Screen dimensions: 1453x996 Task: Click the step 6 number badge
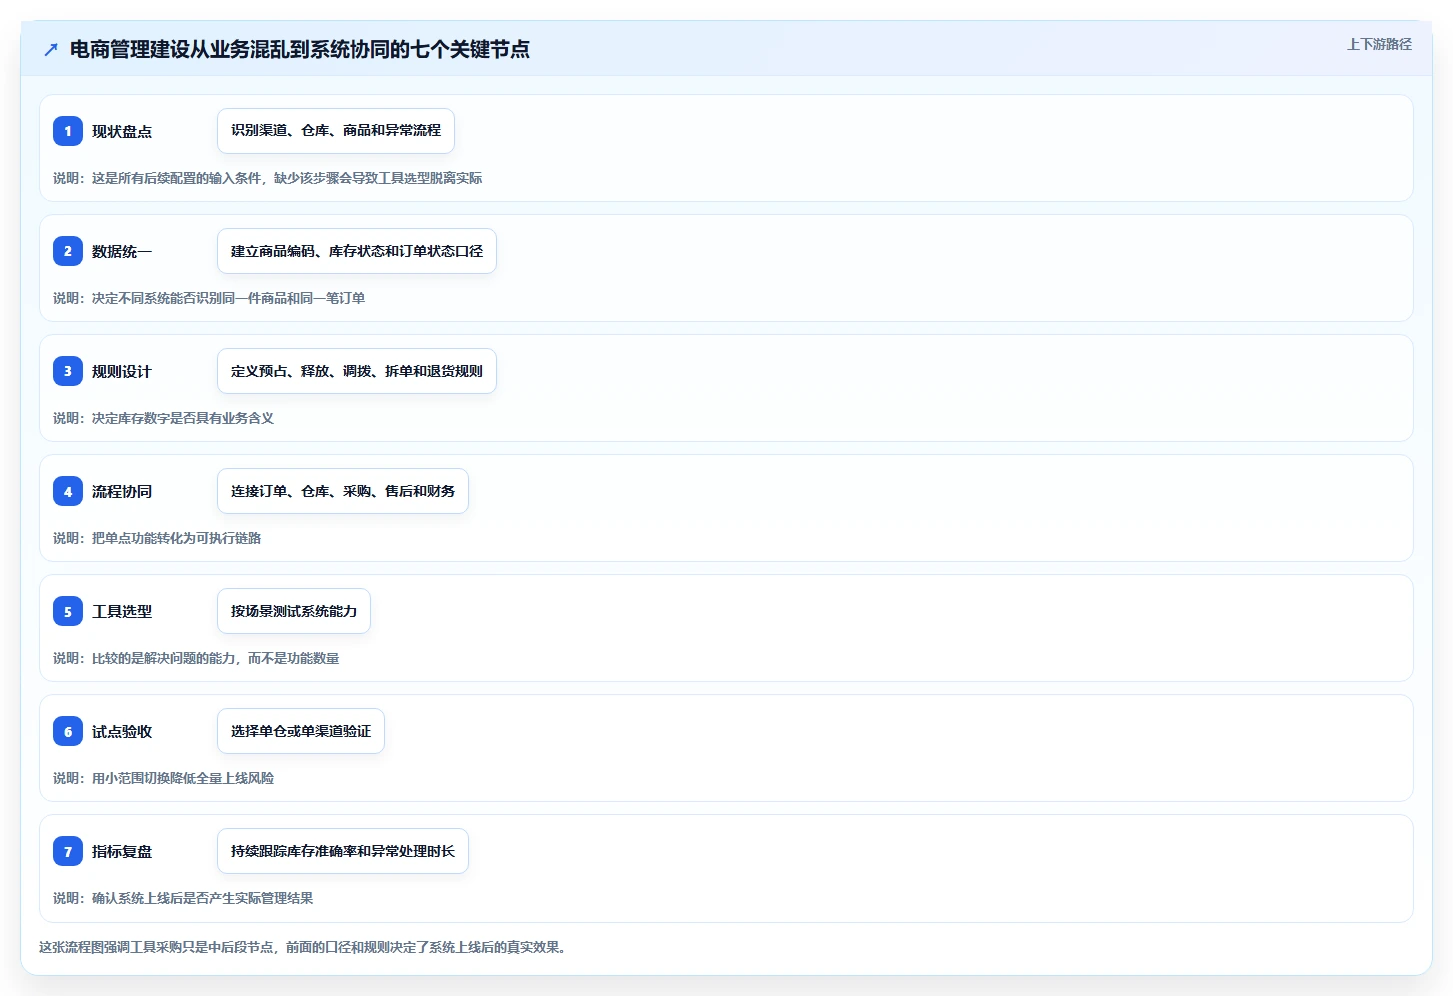[x=68, y=731]
